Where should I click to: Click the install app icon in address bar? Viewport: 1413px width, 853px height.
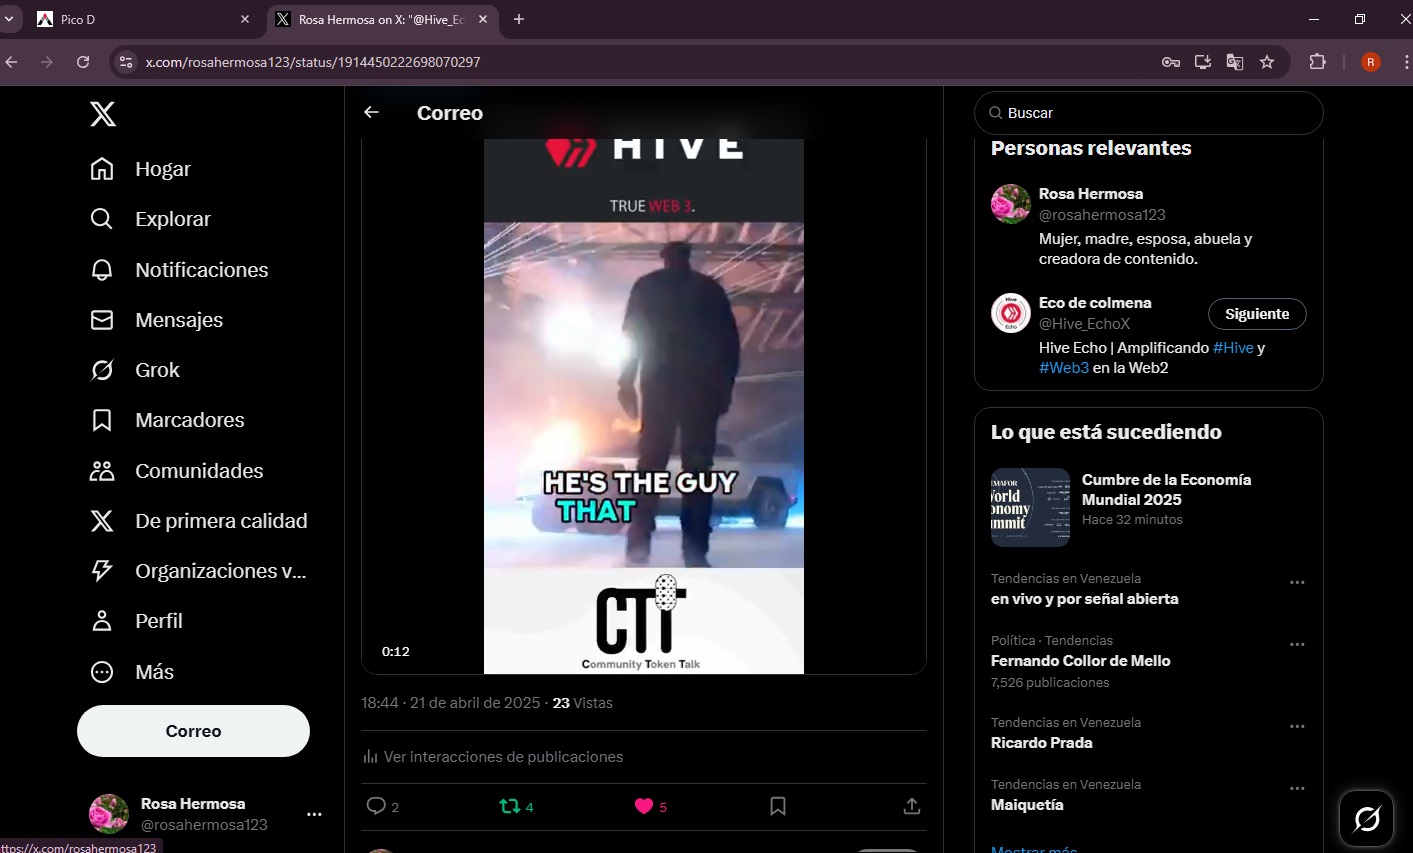[x=1203, y=62]
